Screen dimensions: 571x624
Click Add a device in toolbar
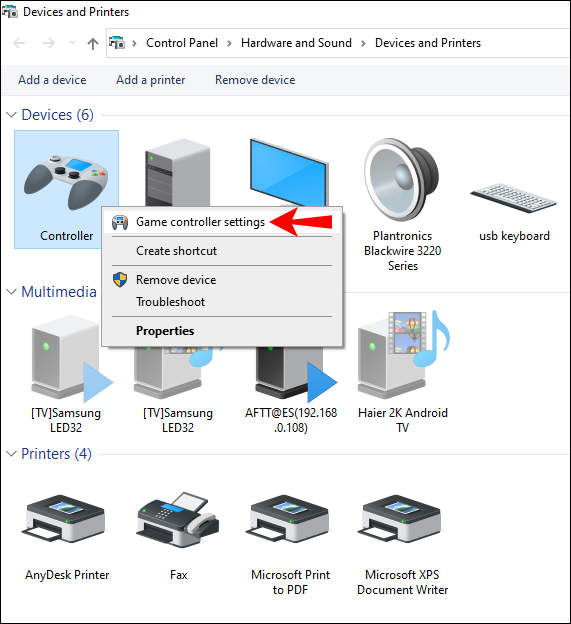pyautogui.click(x=52, y=80)
